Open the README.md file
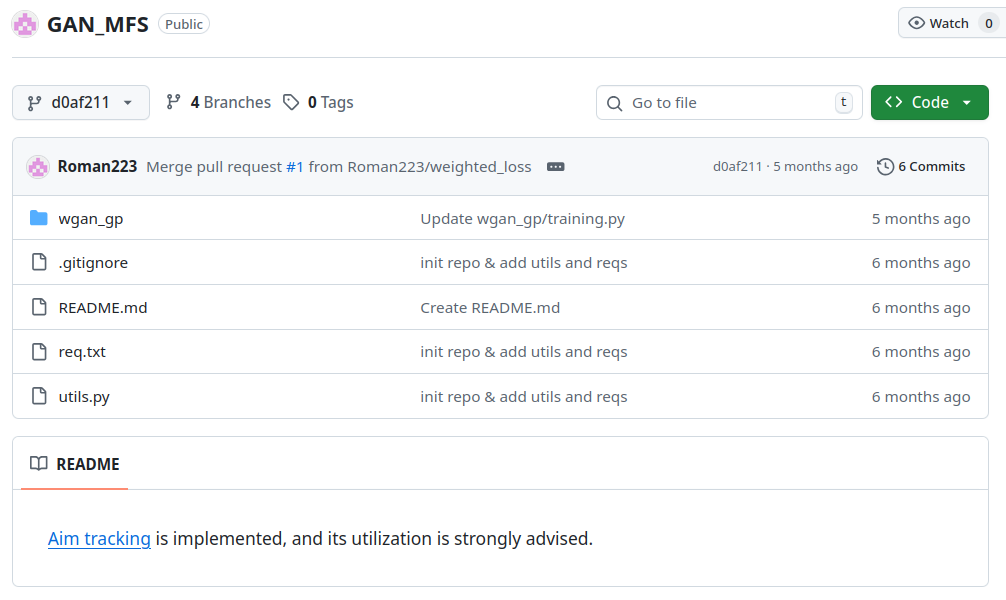 (103, 308)
